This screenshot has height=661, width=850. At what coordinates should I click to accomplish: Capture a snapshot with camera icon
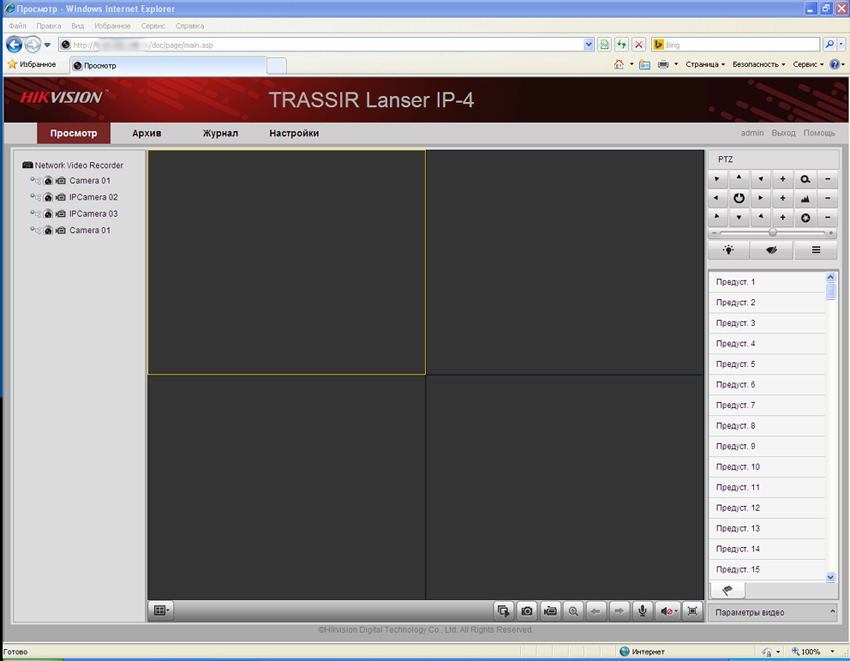[526, 611]
